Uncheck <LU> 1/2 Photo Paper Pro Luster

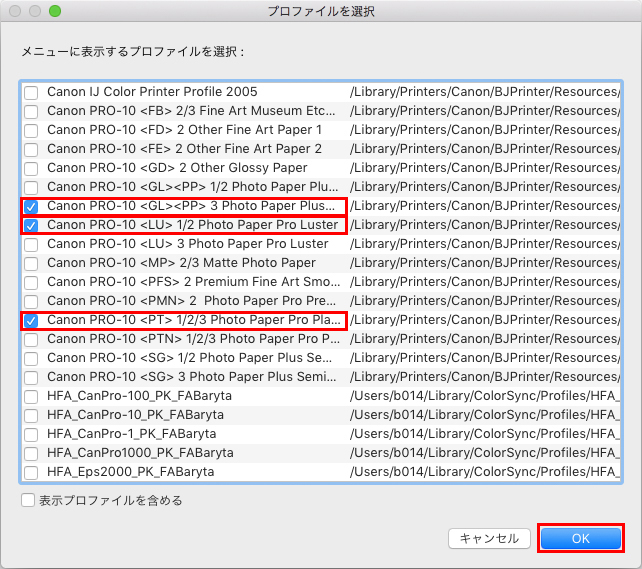pyautogui.click(x=31, y=226)
